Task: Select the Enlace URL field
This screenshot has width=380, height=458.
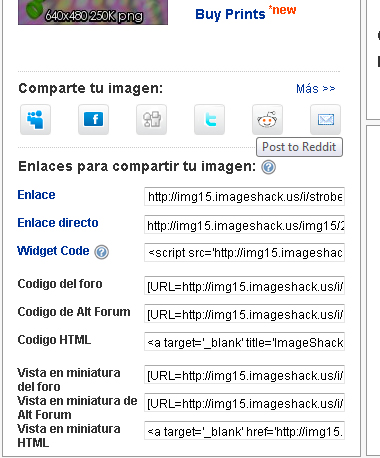Action: (x=244, y=196)
